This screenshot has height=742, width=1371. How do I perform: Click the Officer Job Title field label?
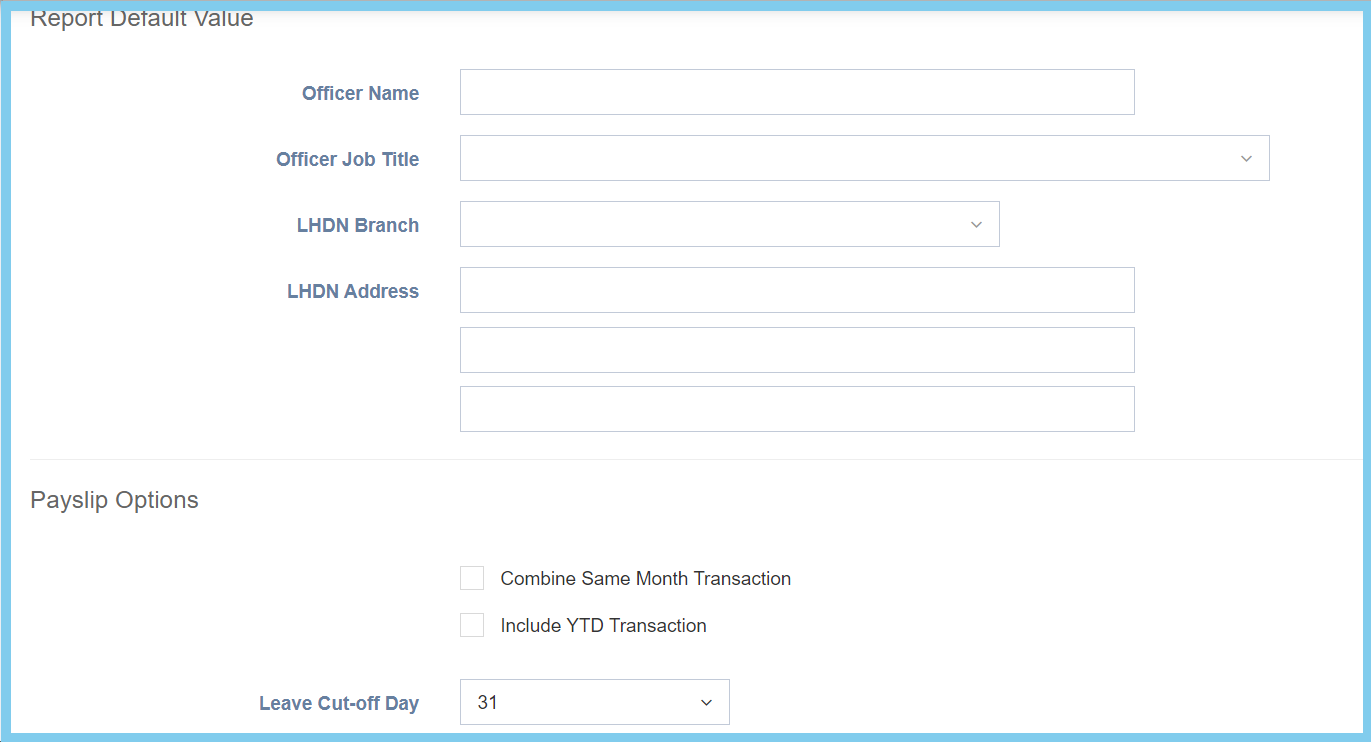tap(347, 159)
